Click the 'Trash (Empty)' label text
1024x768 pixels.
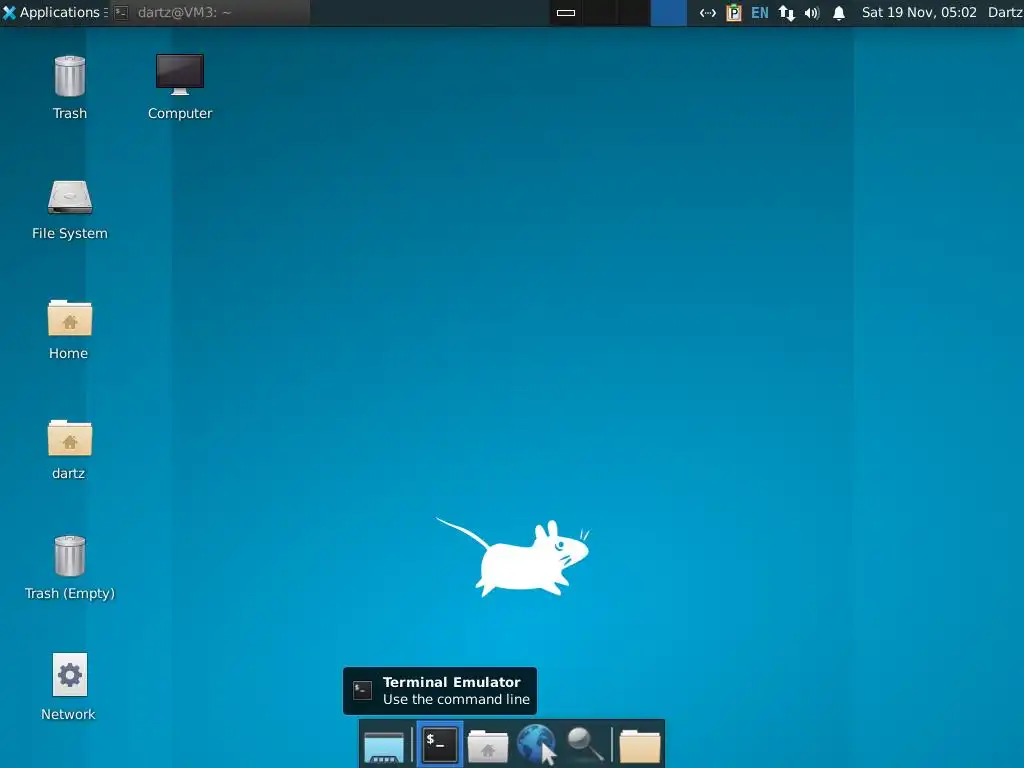(70, 593)
